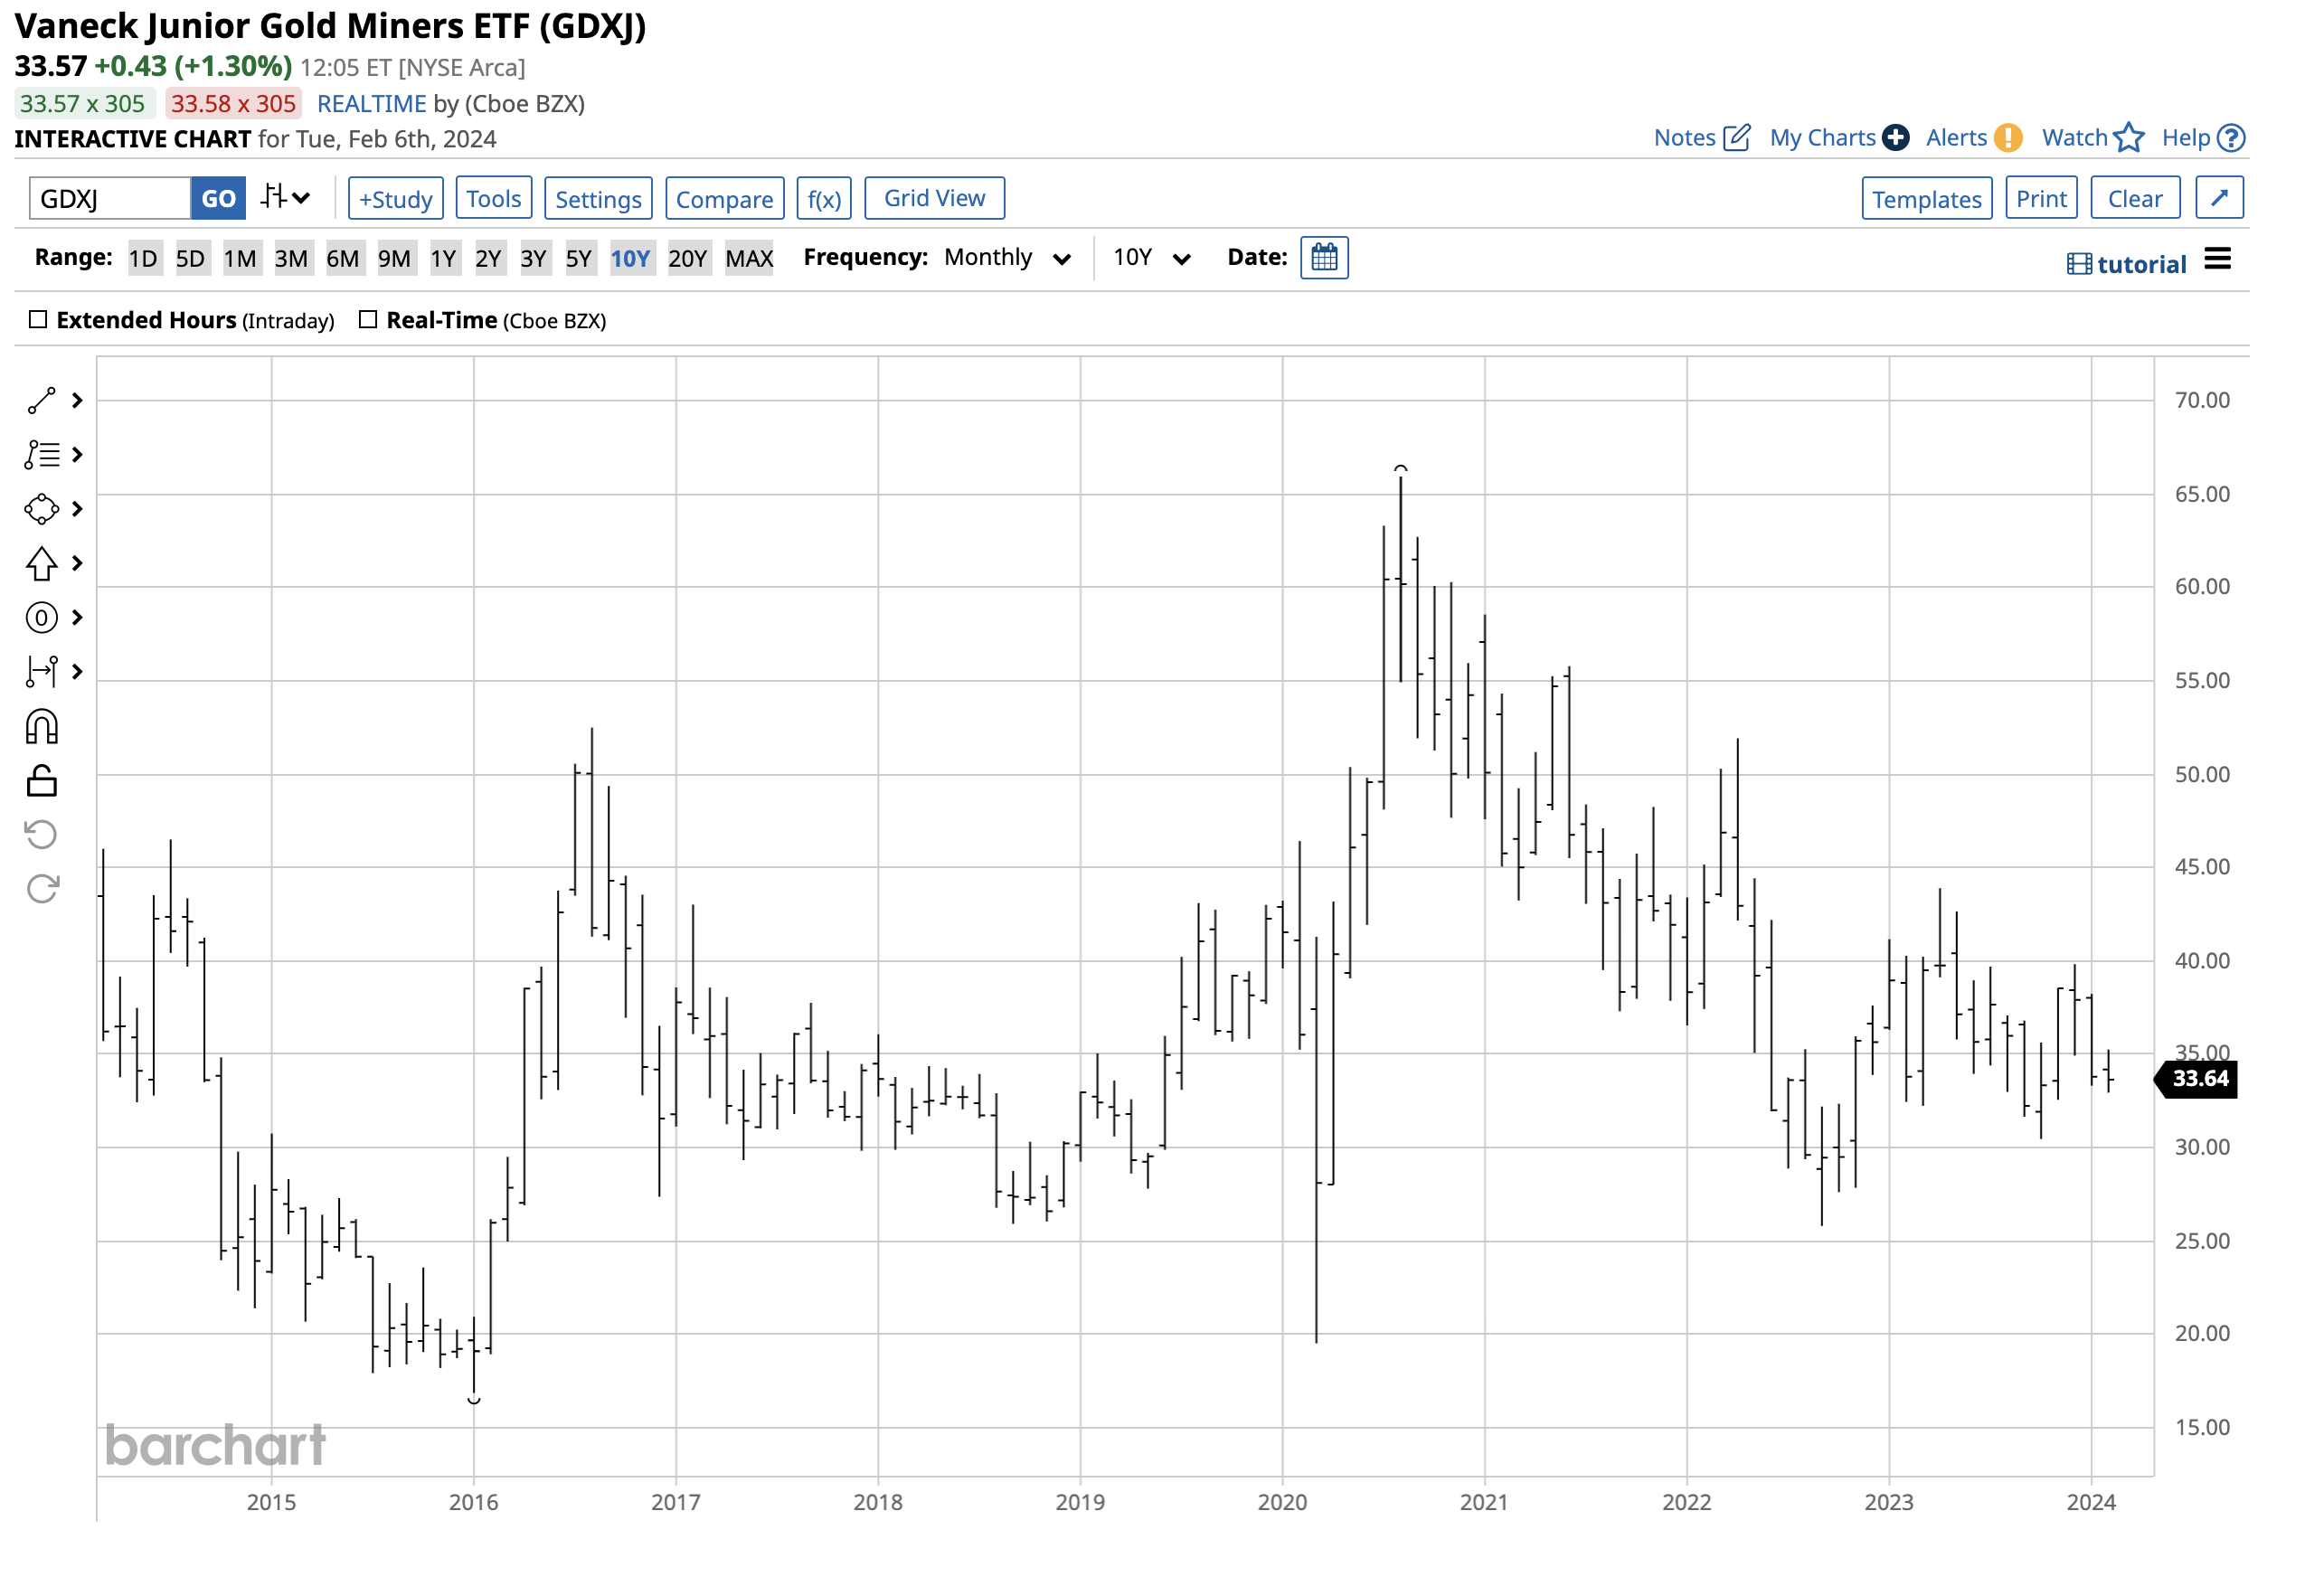Open the tutorial video link

(2127, 264)
